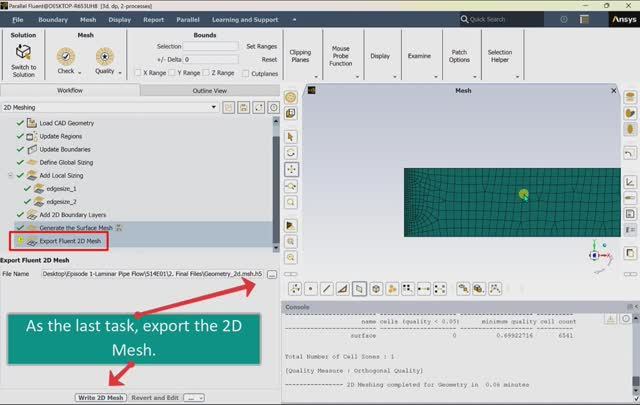Screen dimensions: 640x405
Task: Expand the Patch Options group
Action: (475, 77)
